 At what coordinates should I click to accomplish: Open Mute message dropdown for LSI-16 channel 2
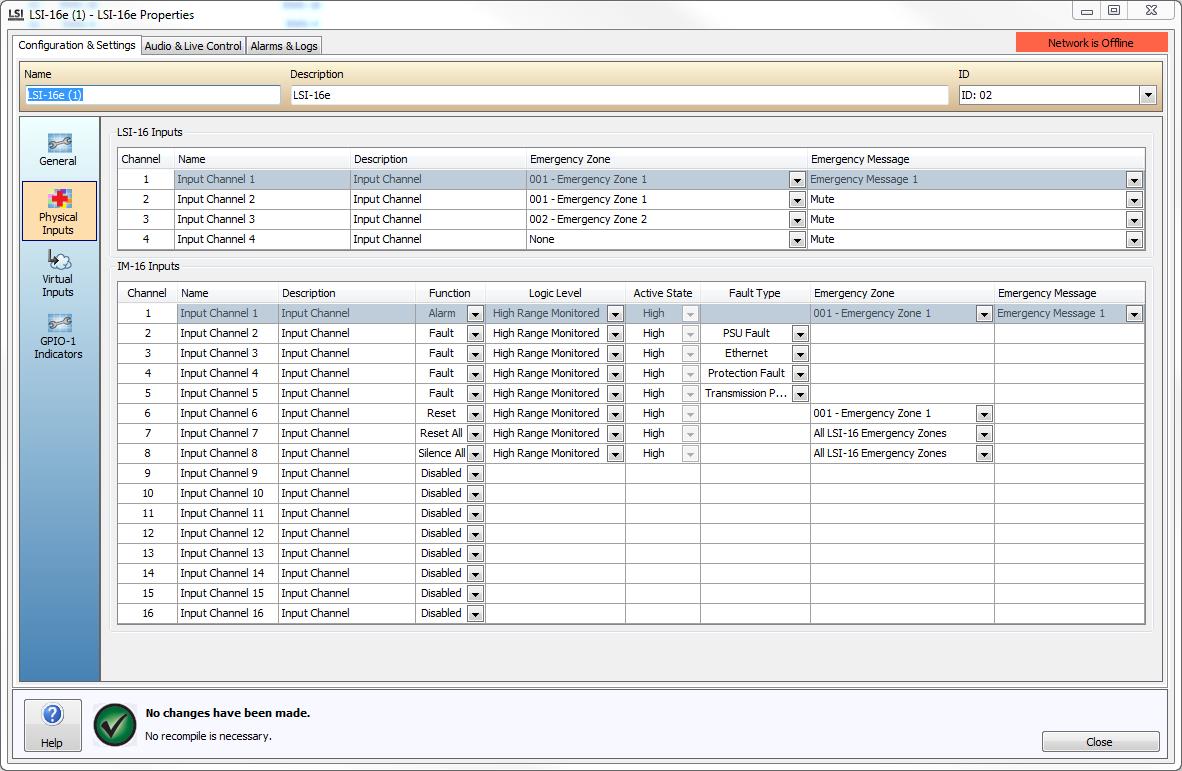[1135, 200]
